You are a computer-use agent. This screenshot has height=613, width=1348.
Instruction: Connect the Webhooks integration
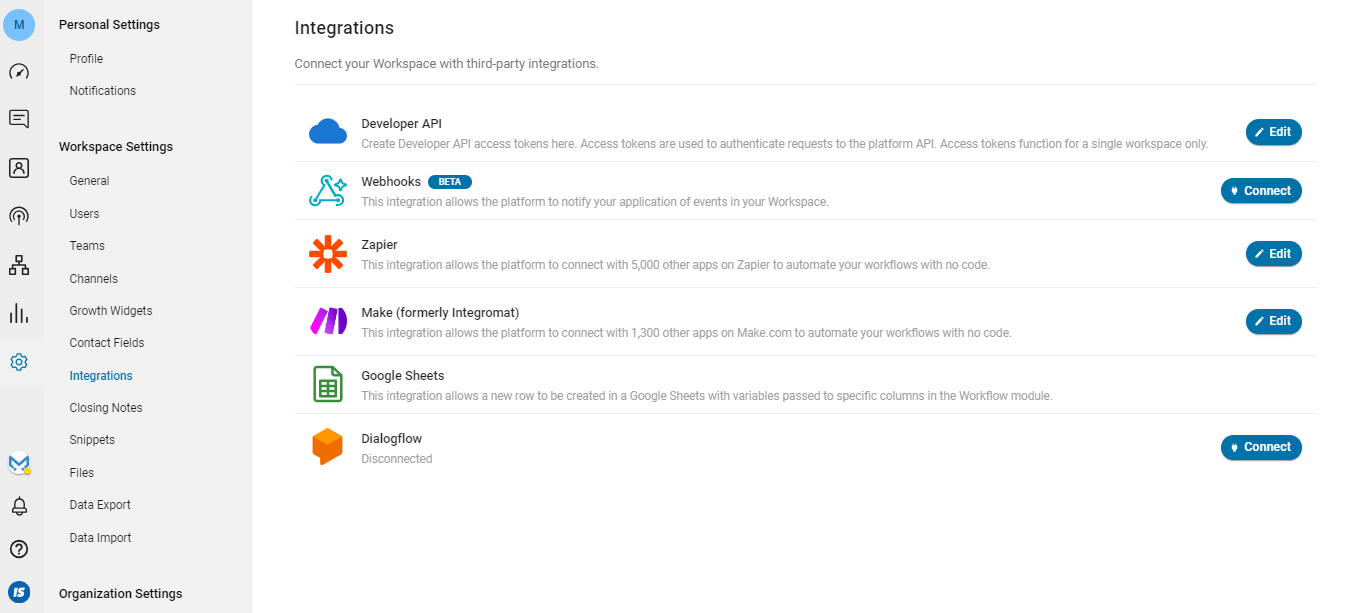1261,190
